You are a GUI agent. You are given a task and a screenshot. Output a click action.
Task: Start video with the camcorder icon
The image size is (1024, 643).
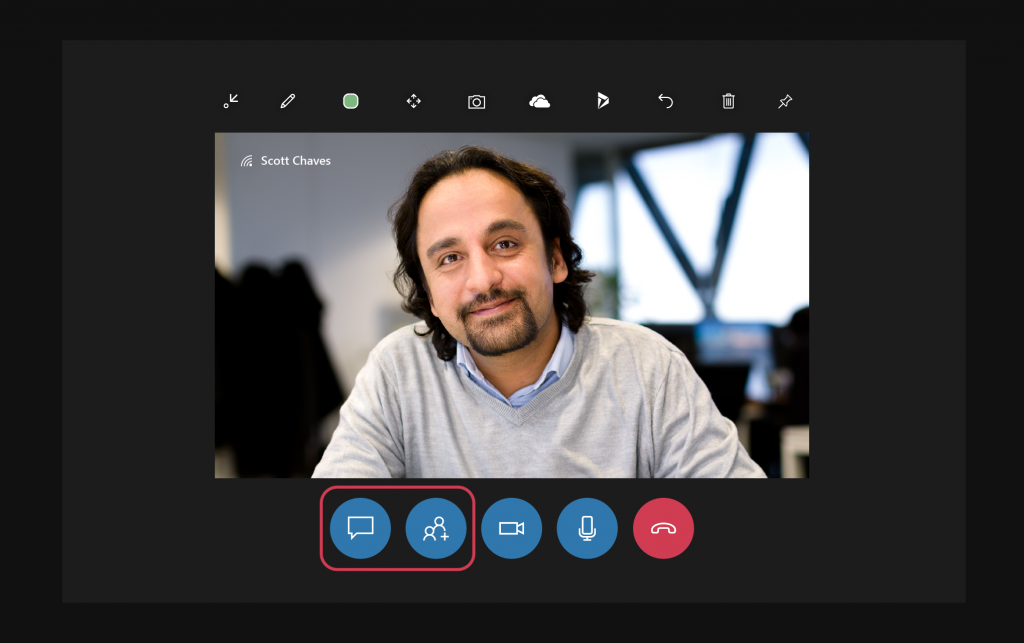[512, 528]
